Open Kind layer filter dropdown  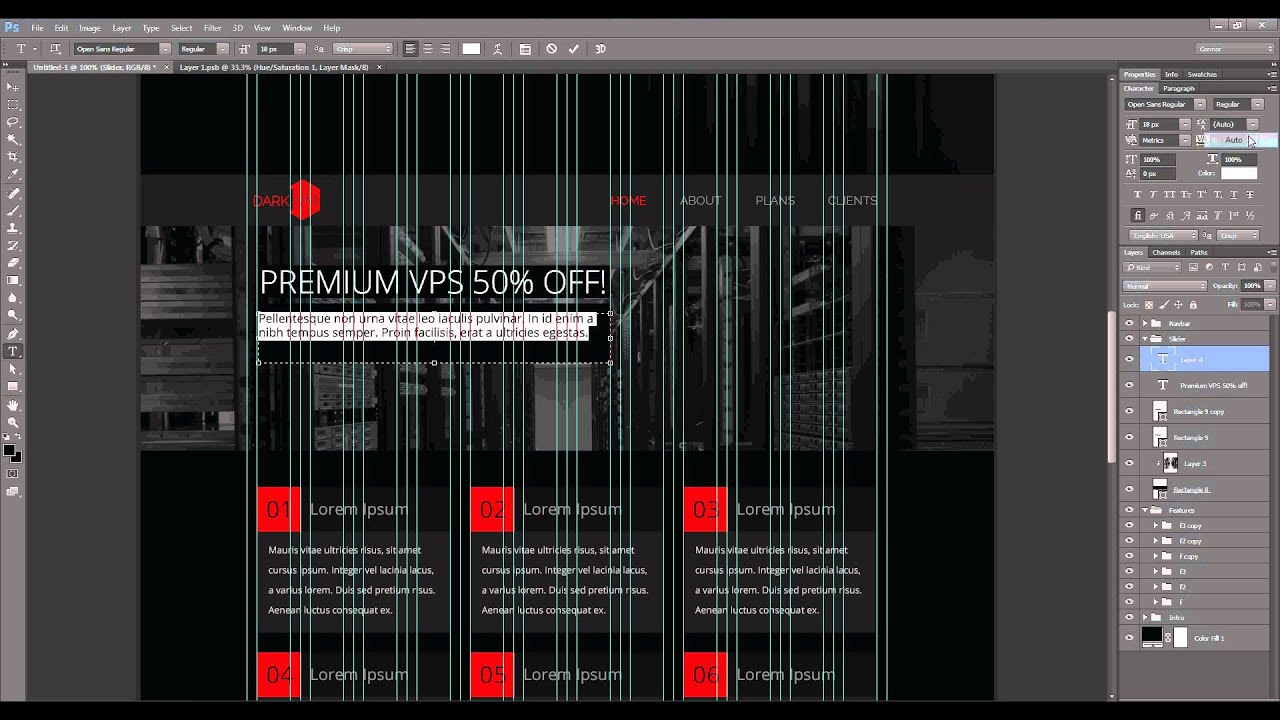[1152, 267]
